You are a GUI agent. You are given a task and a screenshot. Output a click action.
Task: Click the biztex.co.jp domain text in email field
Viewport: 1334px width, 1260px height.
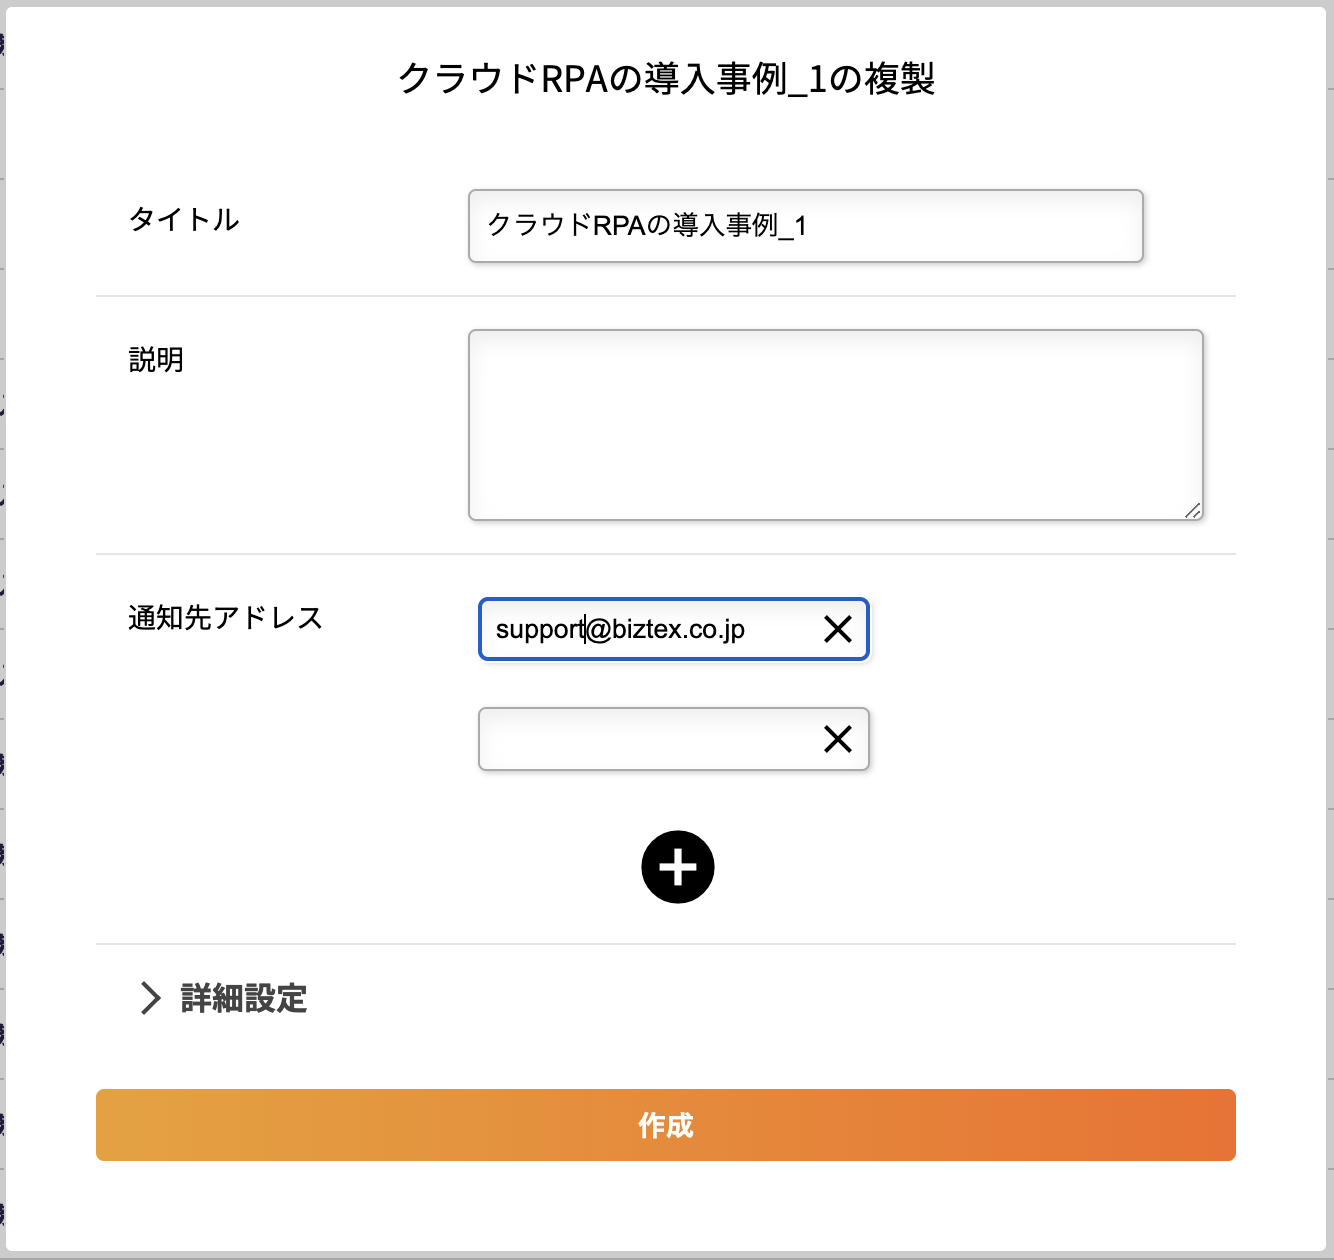(679, 629)
